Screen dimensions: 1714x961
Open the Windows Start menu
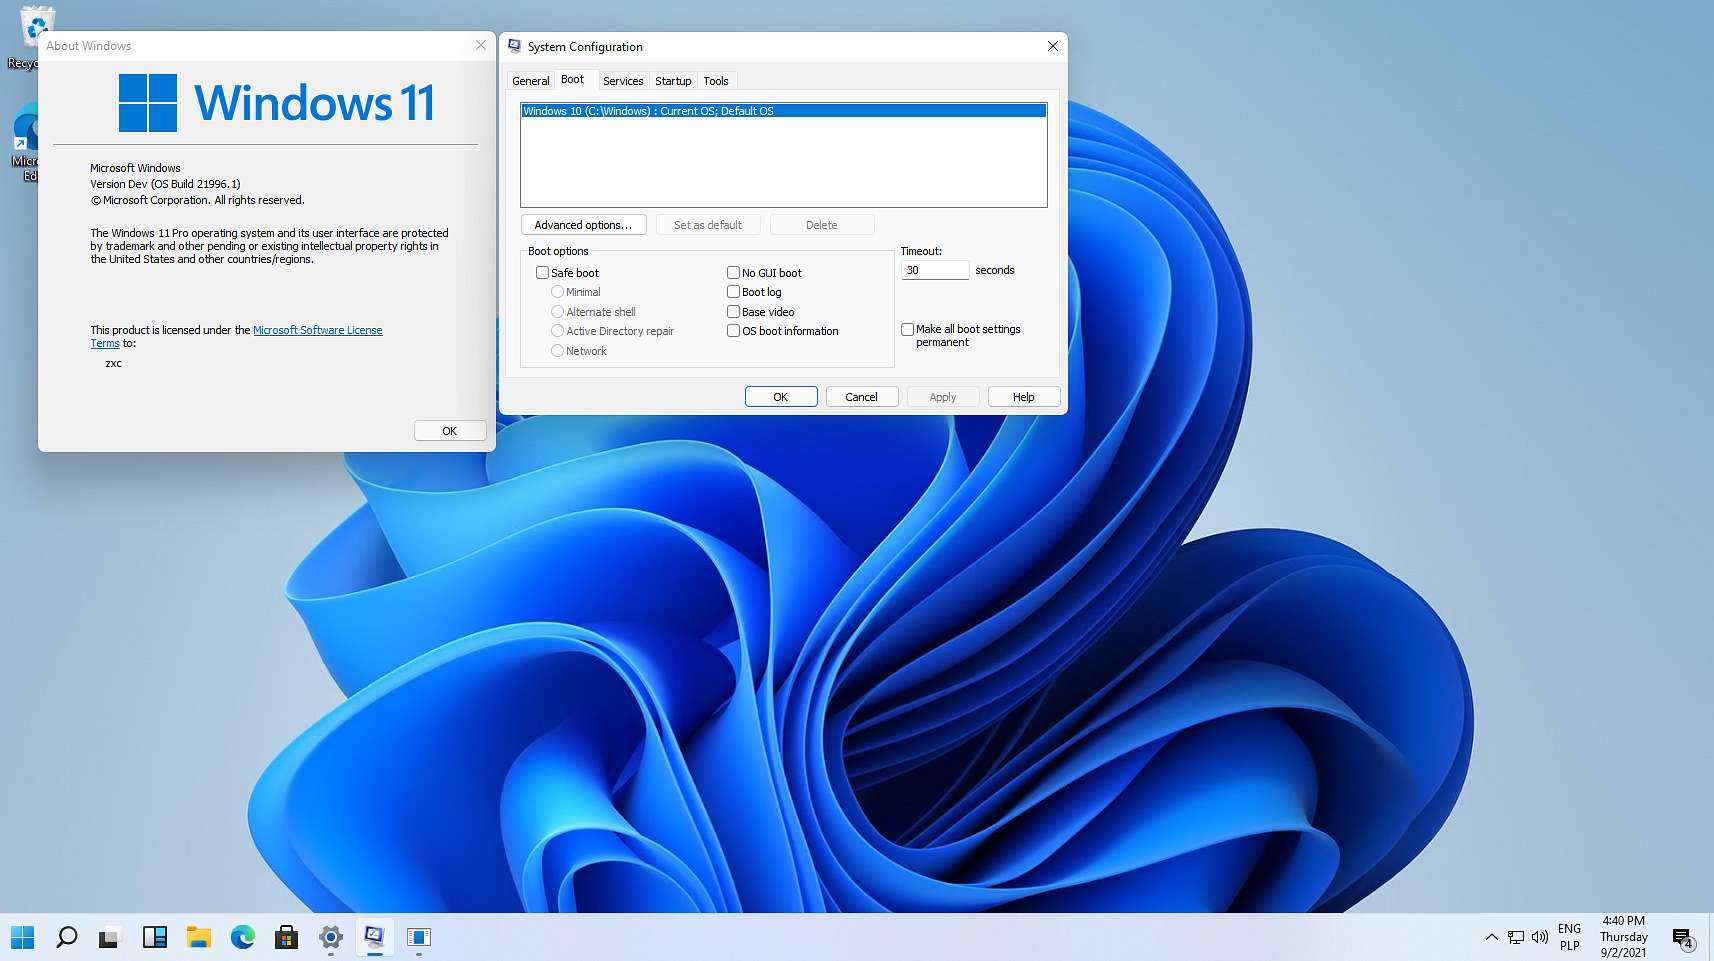22,937
